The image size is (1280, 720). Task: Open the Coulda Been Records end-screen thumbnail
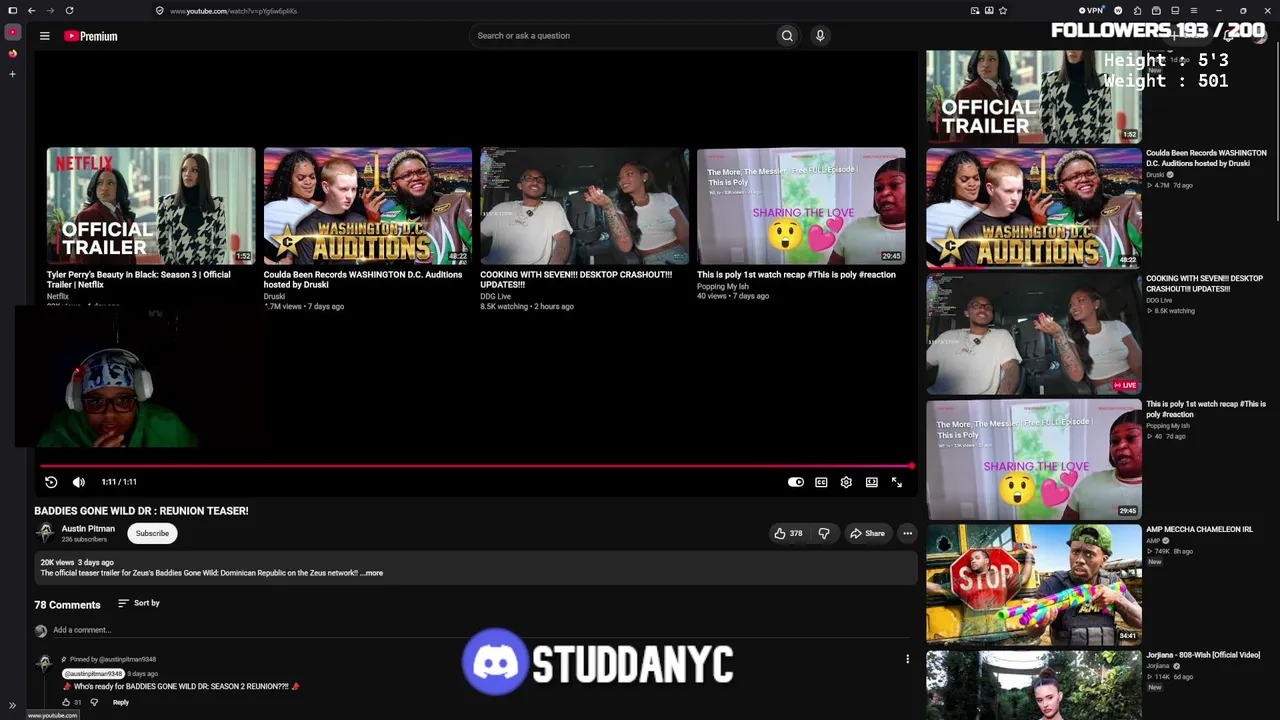368,206
